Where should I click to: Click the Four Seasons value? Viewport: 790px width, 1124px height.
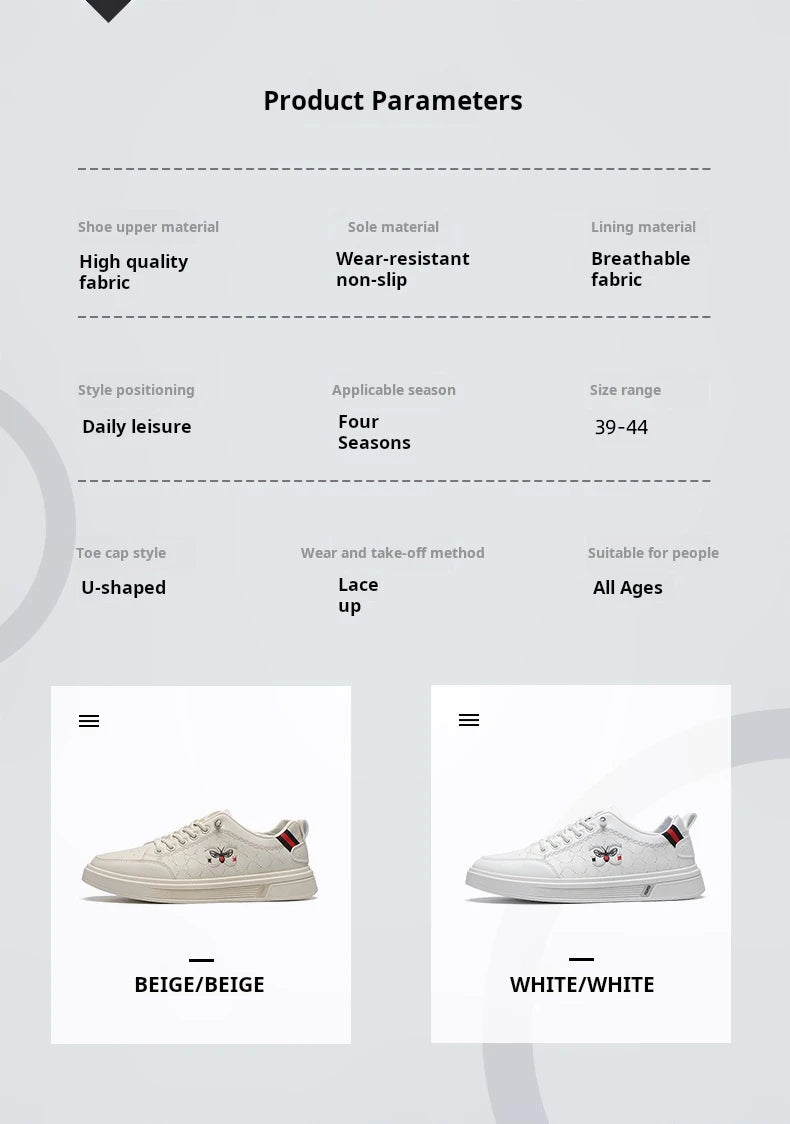374,432
